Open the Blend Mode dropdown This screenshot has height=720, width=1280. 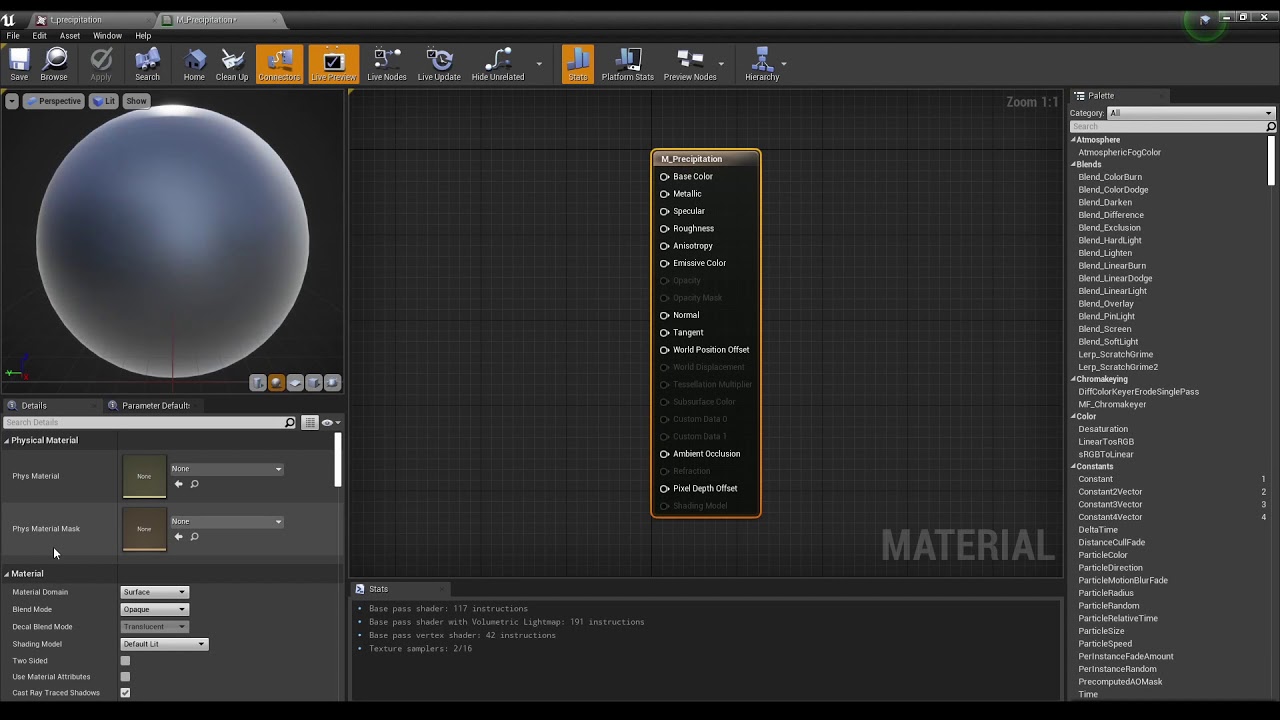click(x=154, y=609)
